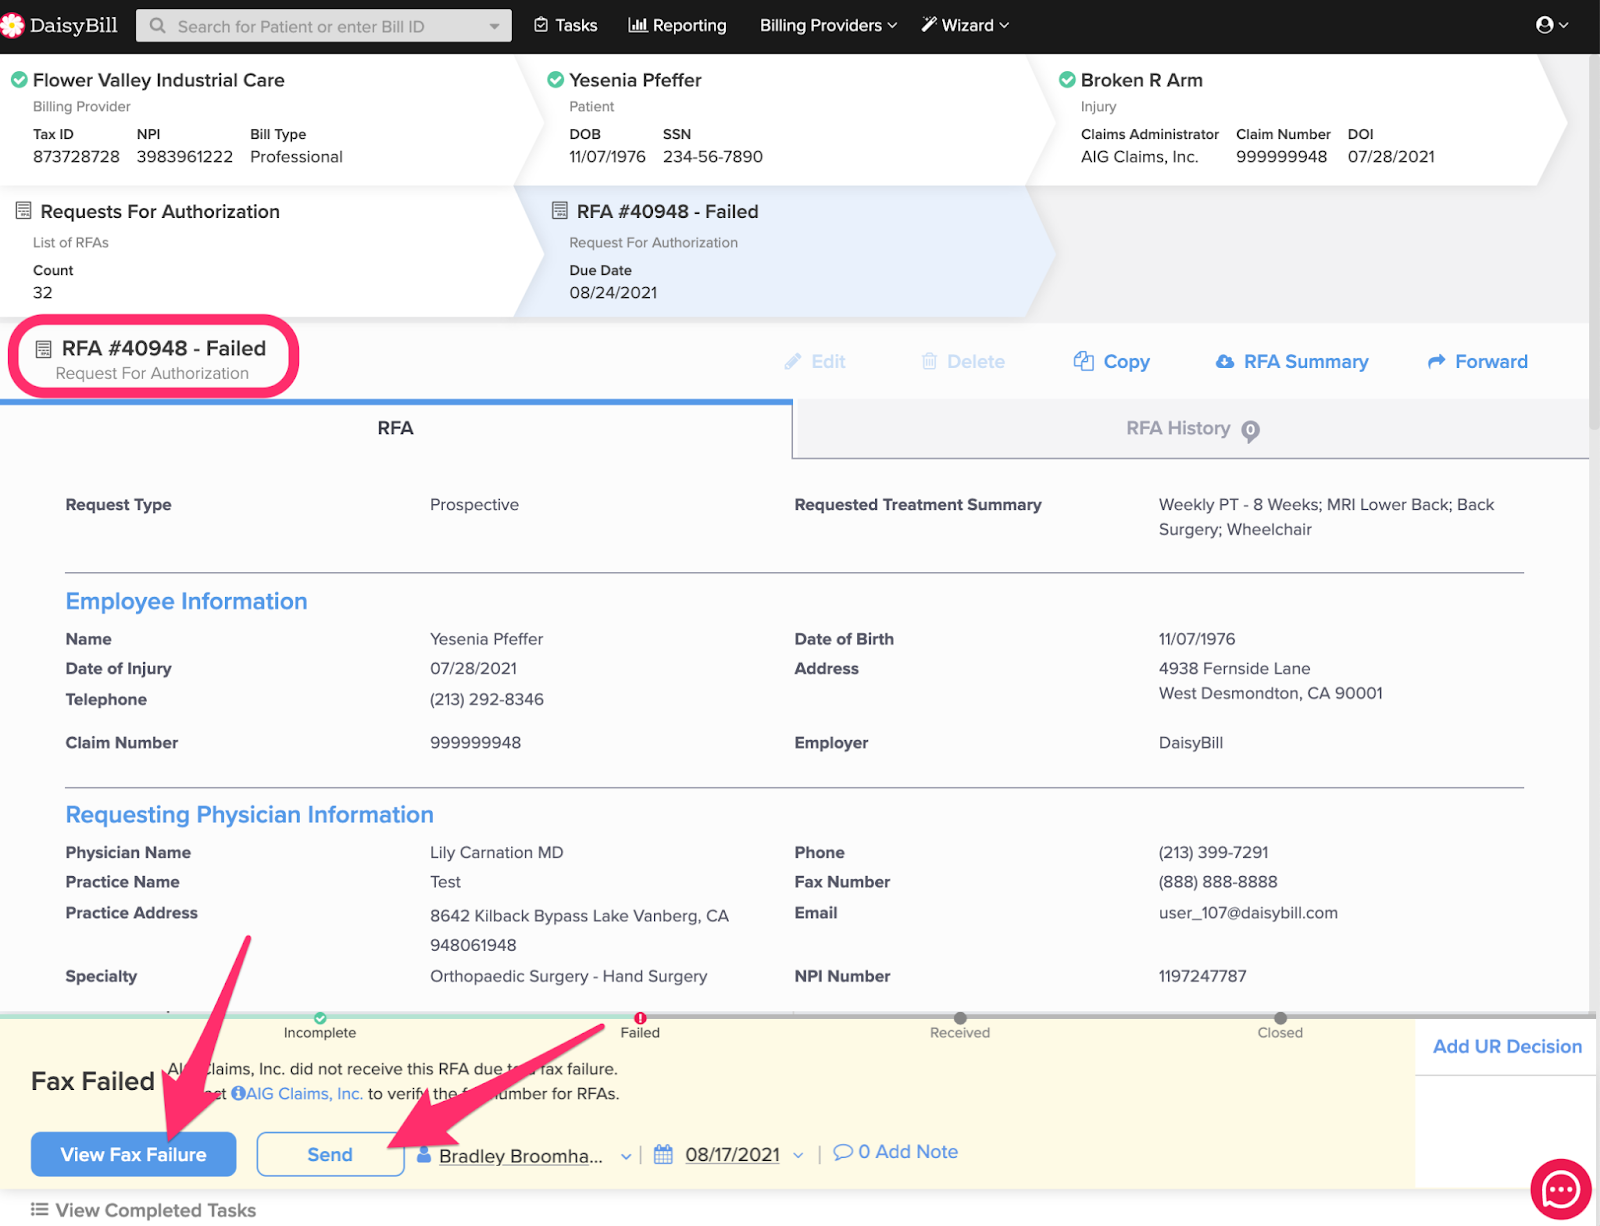Download the RFA Summary
The height and width of the screenshot is (1226, 1600).
click(x=1292, y=362)
